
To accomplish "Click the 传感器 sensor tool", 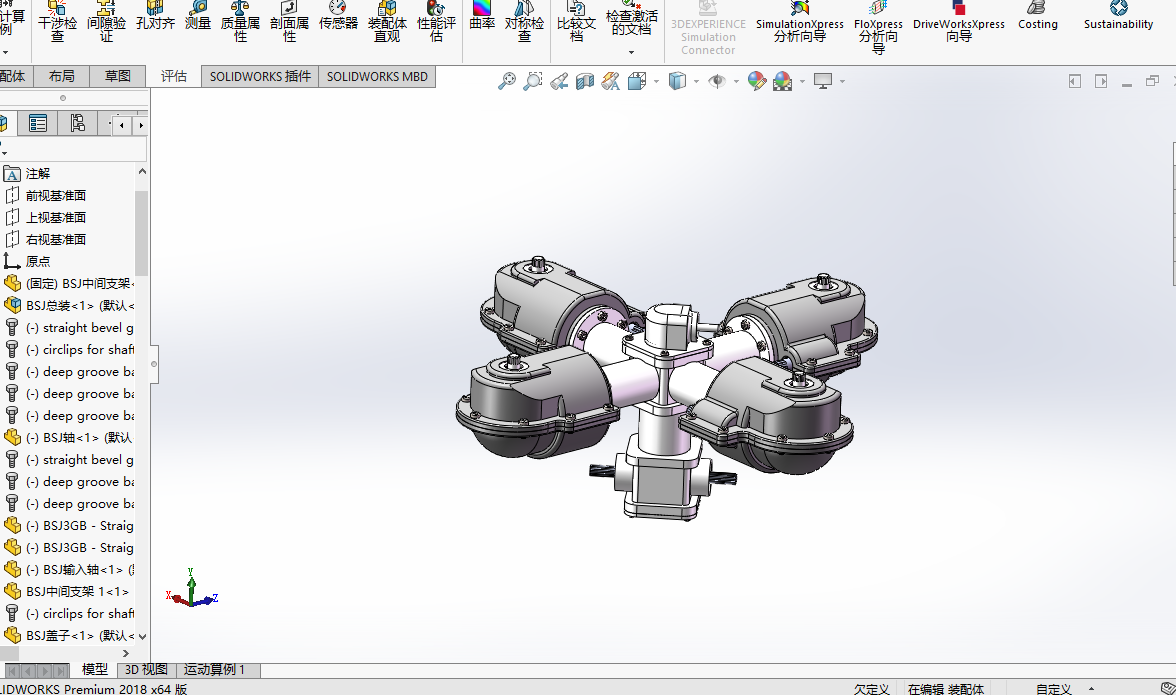I will coord(338,16).
